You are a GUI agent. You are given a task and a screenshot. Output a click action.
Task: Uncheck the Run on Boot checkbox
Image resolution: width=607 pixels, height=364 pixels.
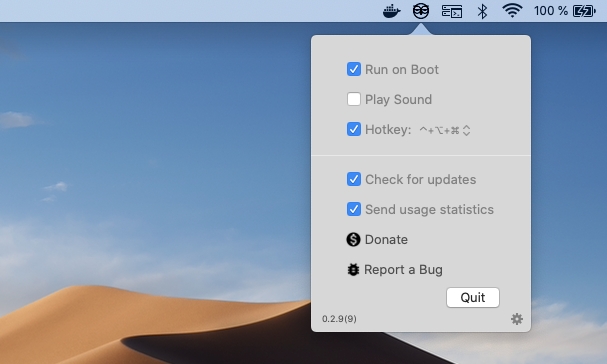(x=354, y=69)
